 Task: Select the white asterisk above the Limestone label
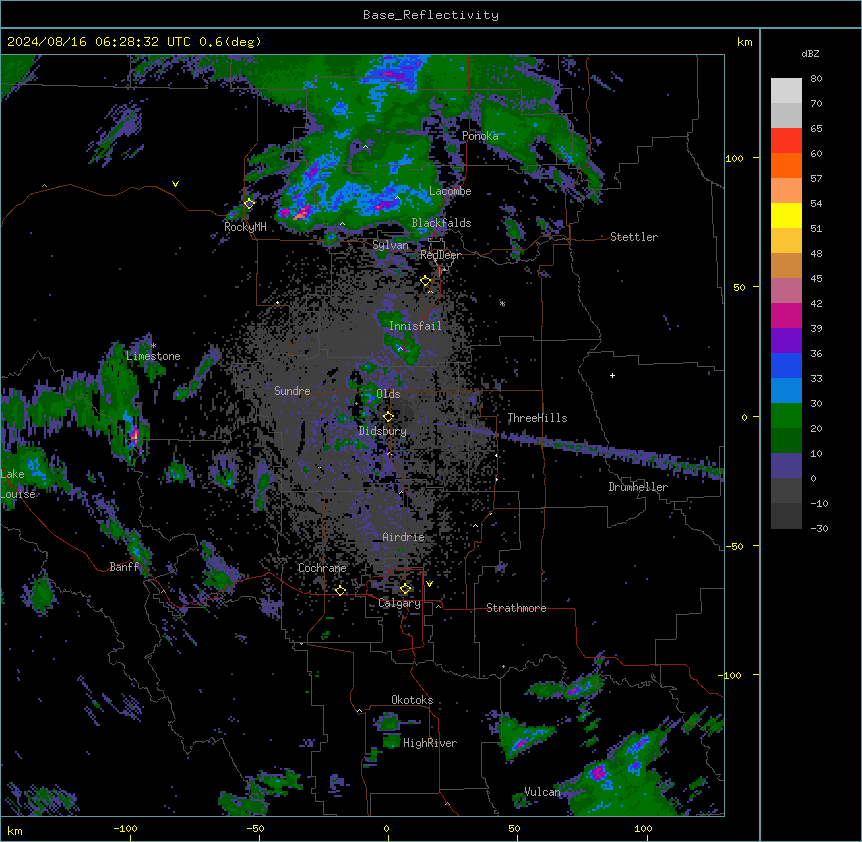153,346
